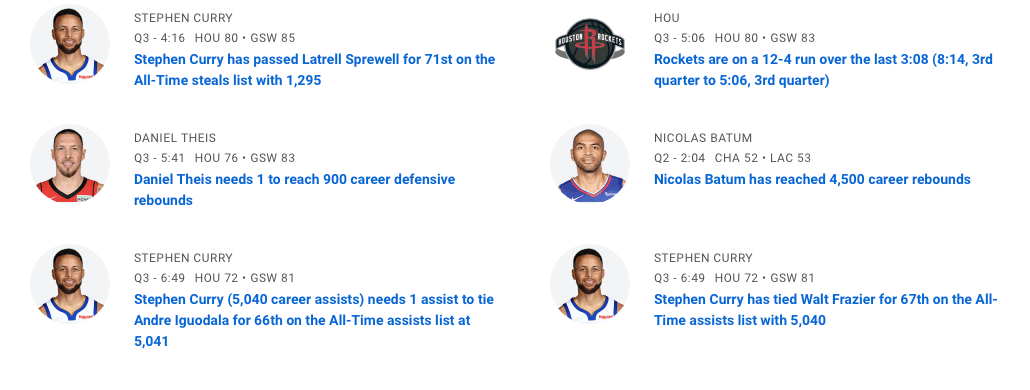Click the STEPHEN CURRY name above the Sprewell note

183,18
